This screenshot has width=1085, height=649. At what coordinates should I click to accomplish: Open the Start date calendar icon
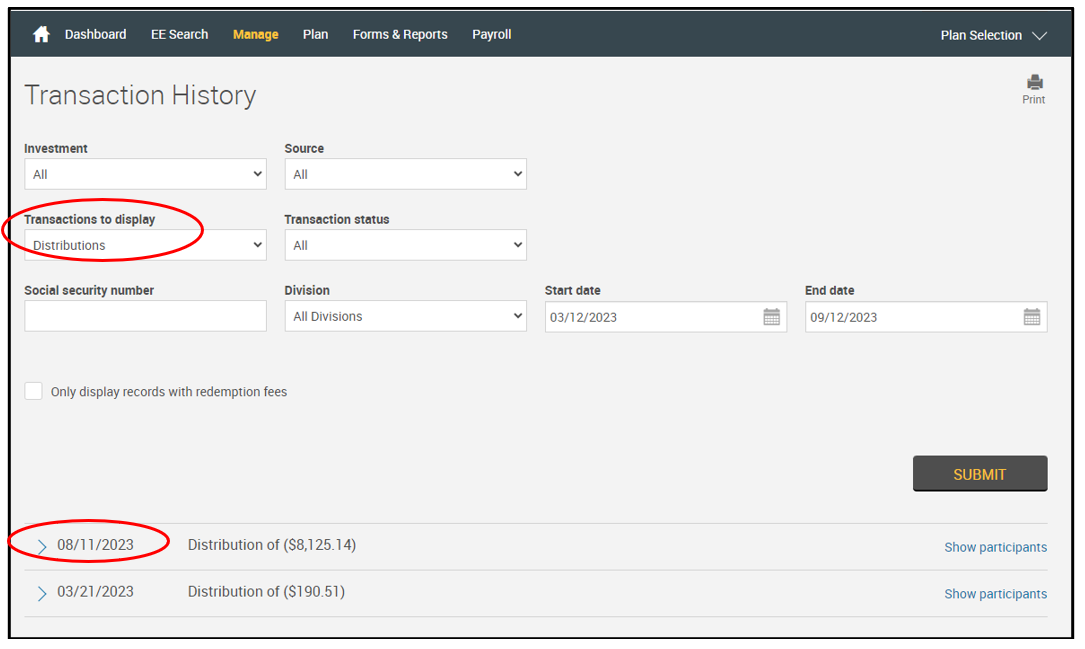[x=771, y=317]
